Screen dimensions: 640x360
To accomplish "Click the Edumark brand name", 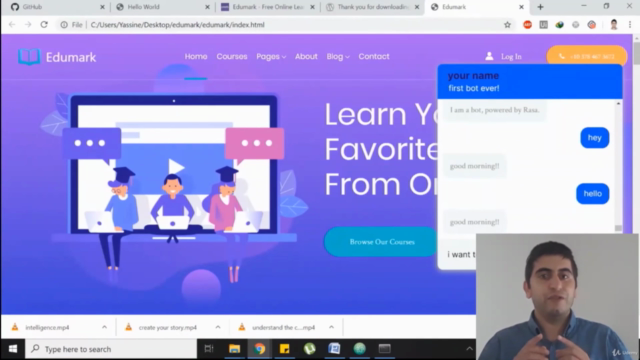I will (x=71, y=57).
